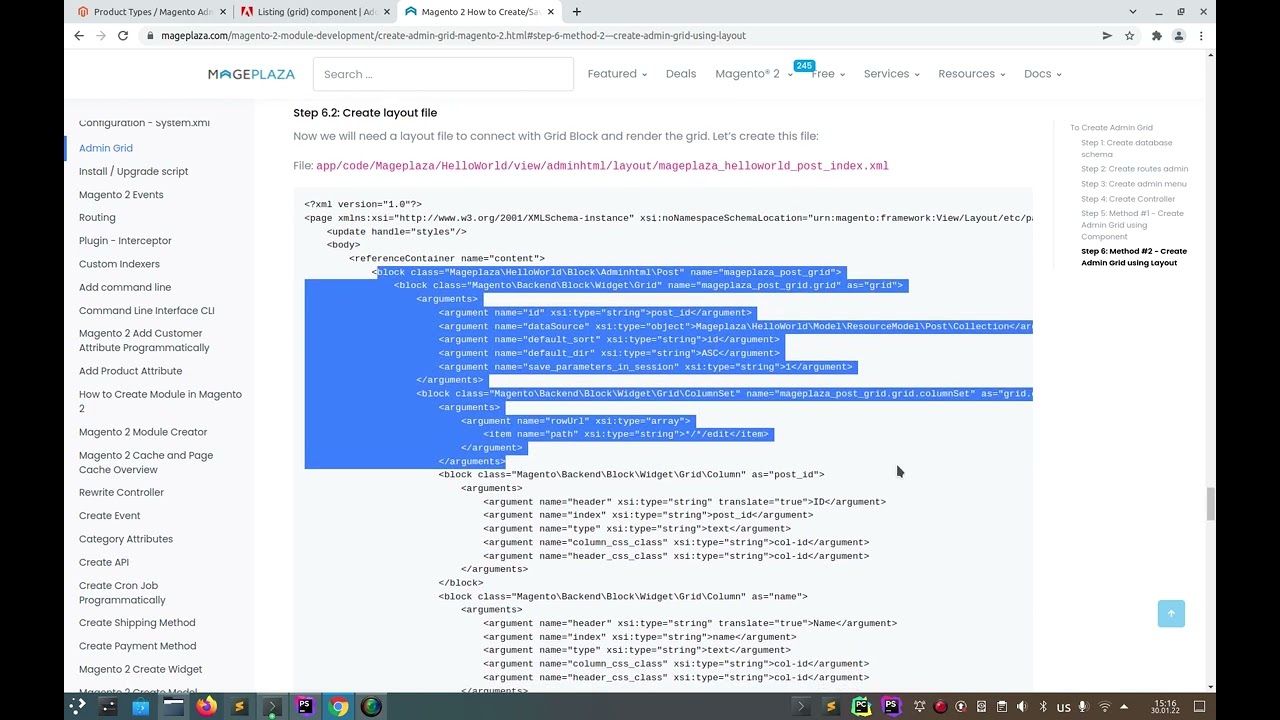Screen dimensions: 1280x720
Task: Switch to Product Types / Magento tab
Action: [152, 12]
